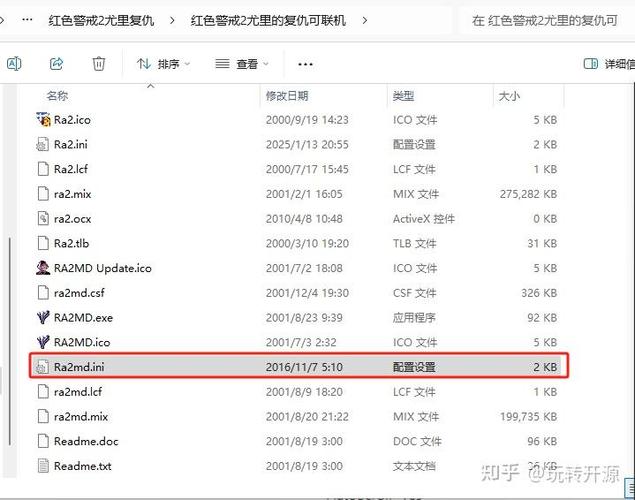
Task: Click the size 275,282 KB
Action: 528,194
